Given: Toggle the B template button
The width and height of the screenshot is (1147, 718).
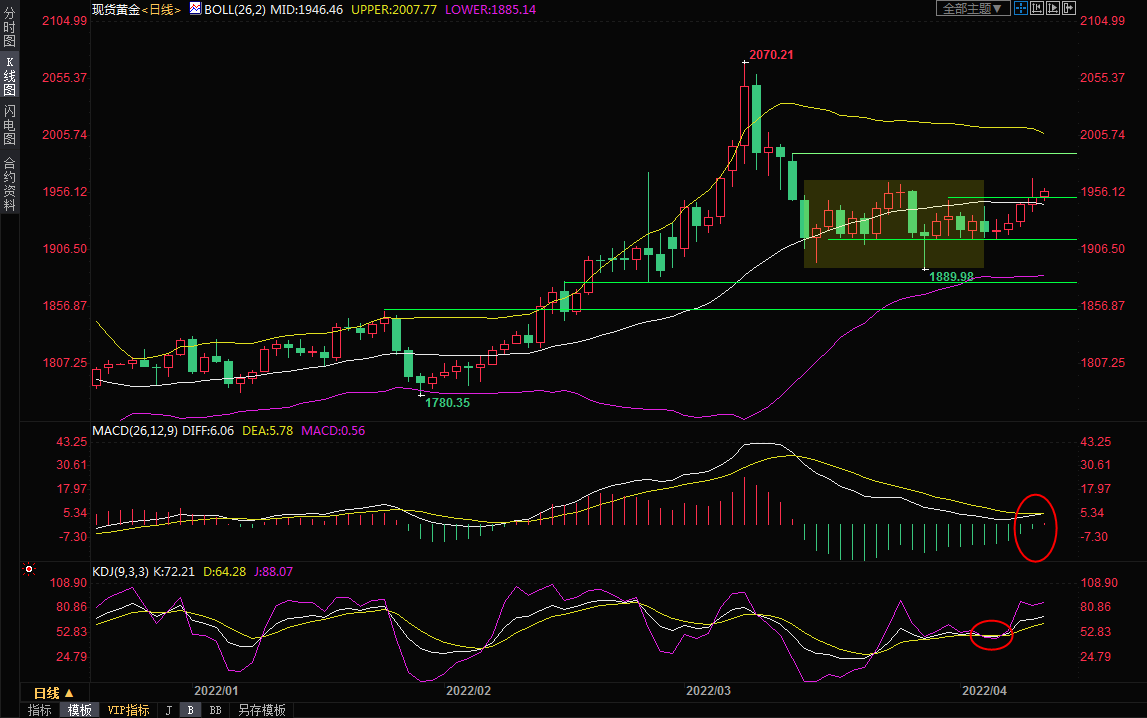Looking at the screenshot, I should pos(190,710).
